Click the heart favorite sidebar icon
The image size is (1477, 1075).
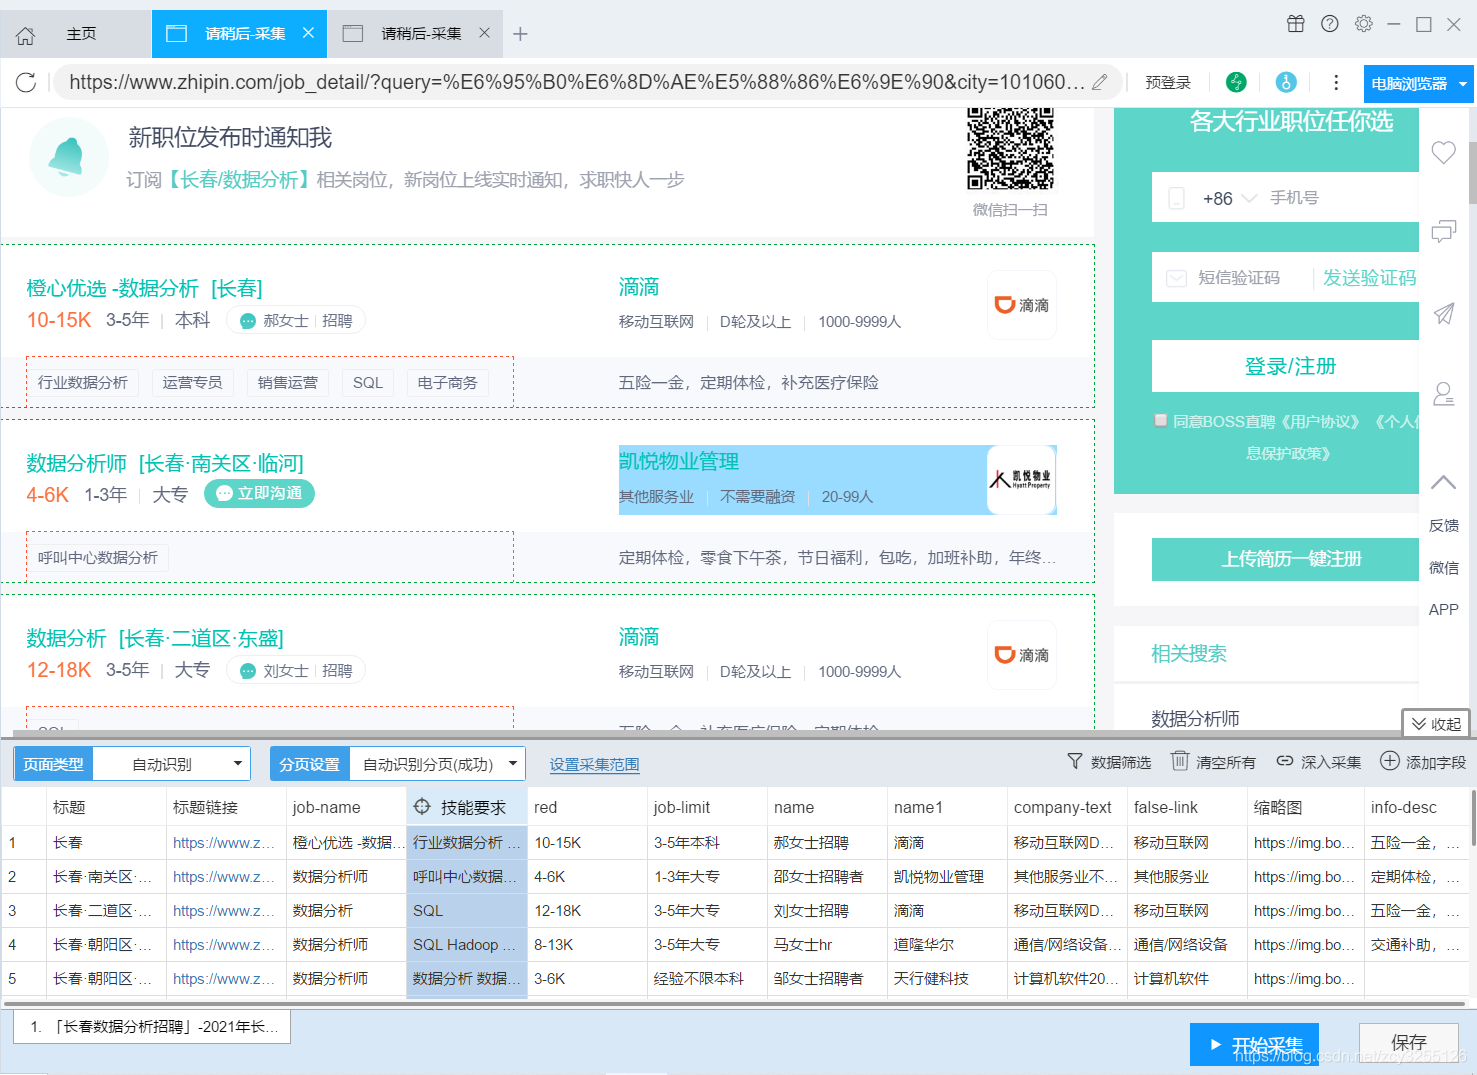(x=1444, y=153)
